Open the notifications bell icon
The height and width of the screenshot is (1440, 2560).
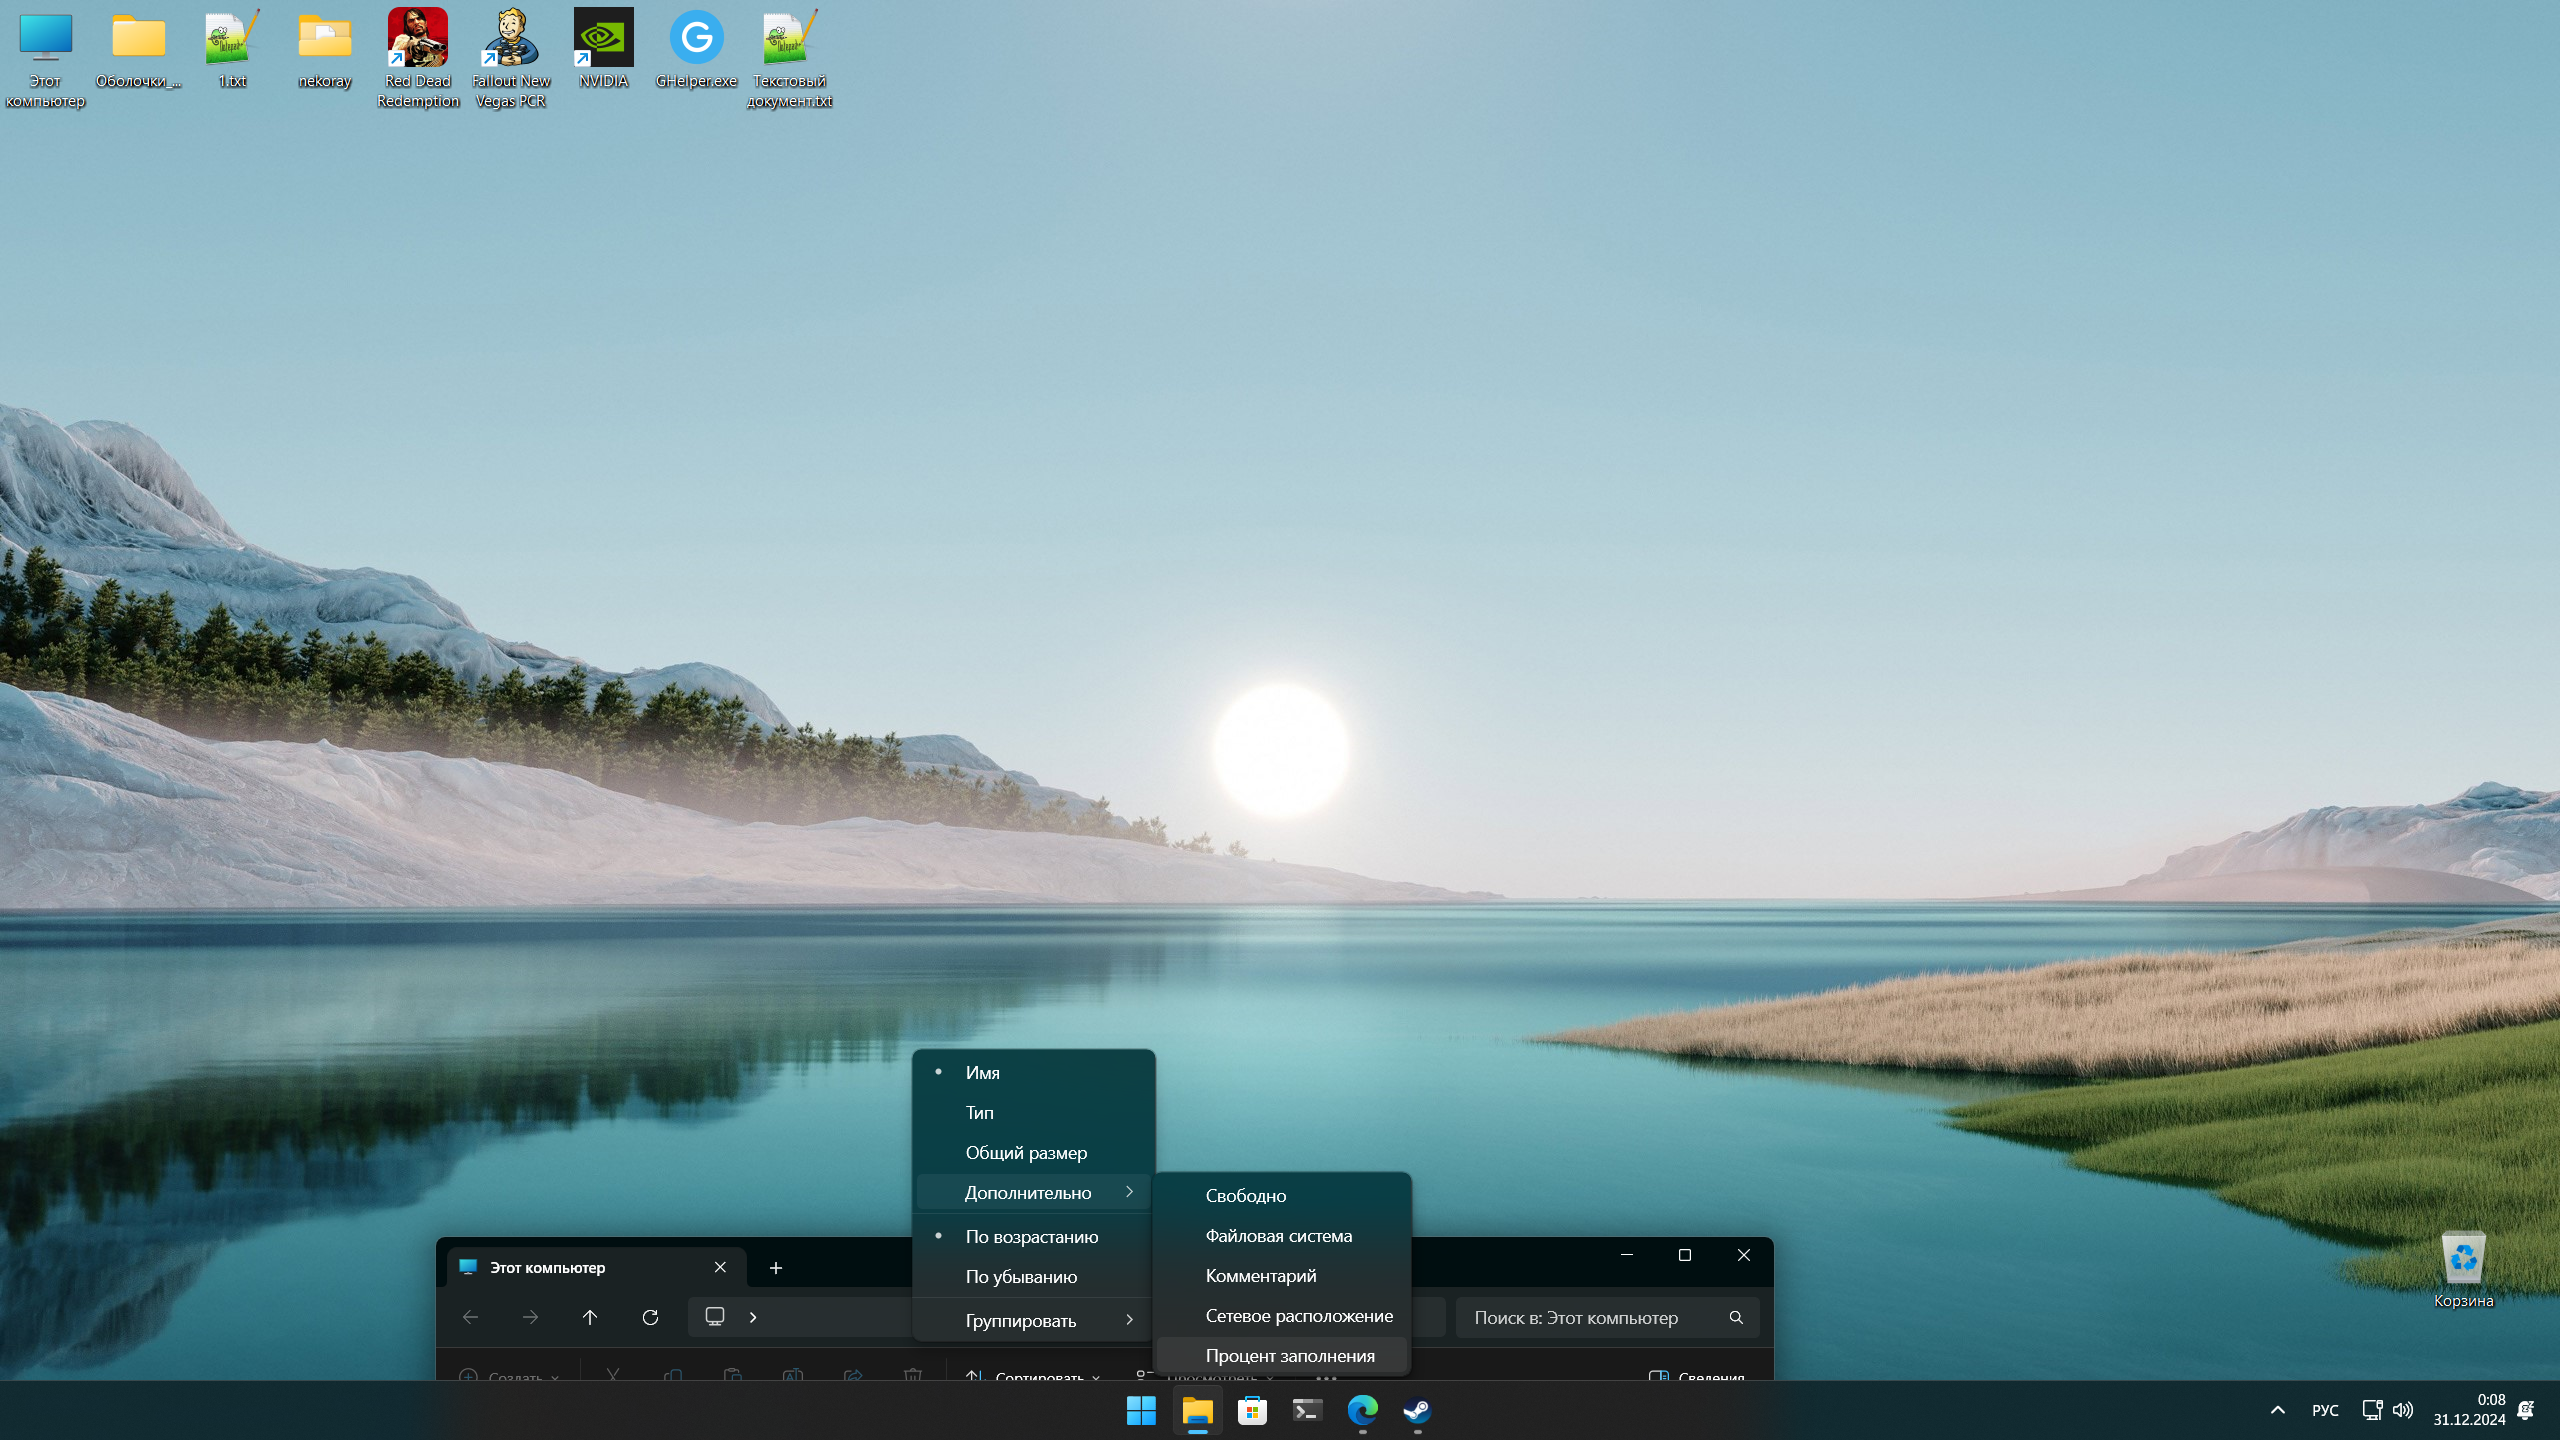[x=2525, y=1410]
